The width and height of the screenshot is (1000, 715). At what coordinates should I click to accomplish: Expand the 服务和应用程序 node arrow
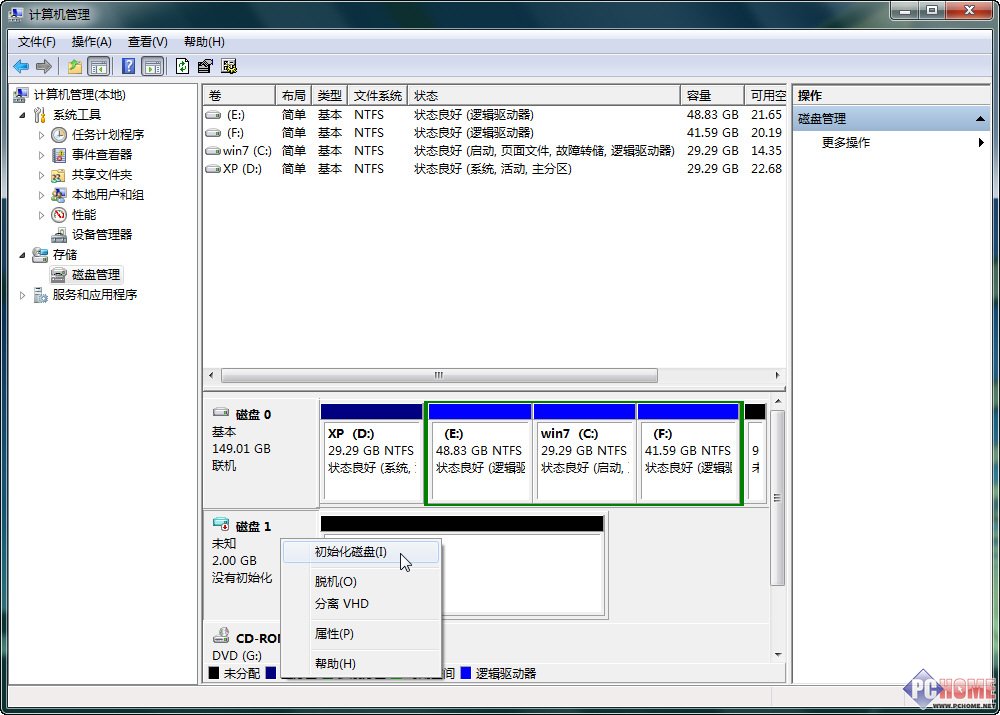22,295
